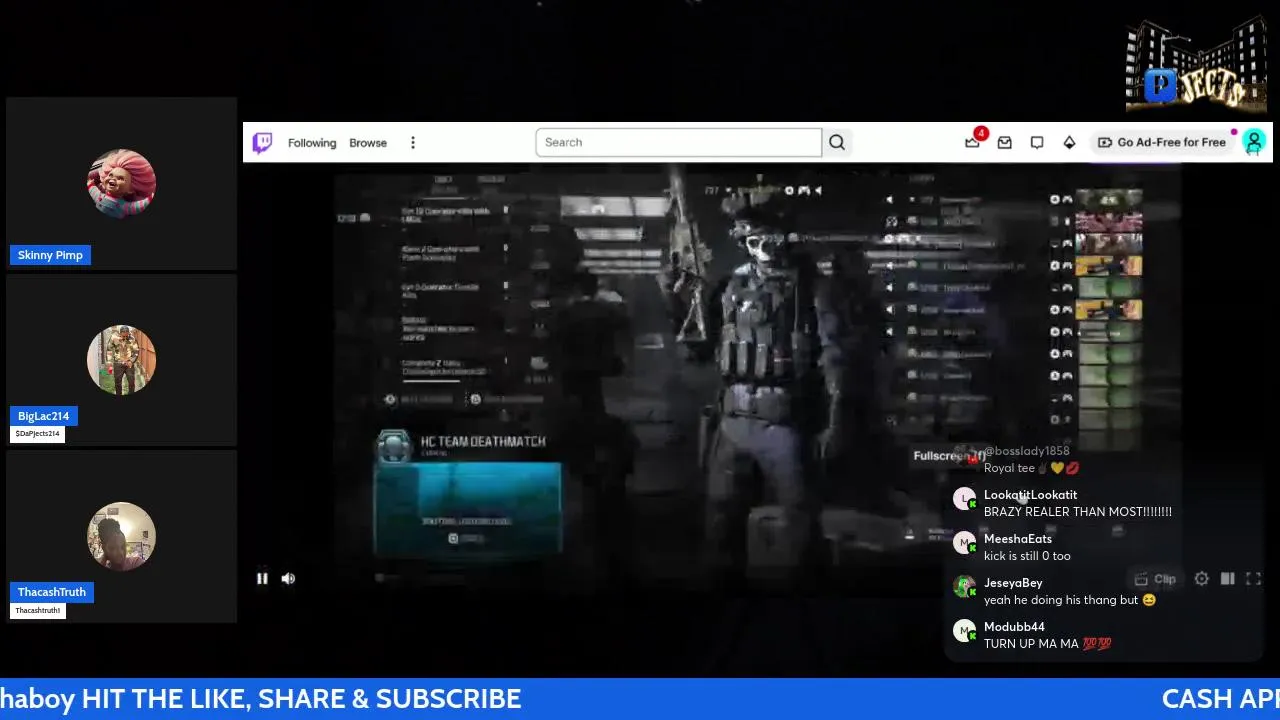Click the Twitch logo home icon
The width and height of the screenshot is (1280, 720).
click(262, 142)
